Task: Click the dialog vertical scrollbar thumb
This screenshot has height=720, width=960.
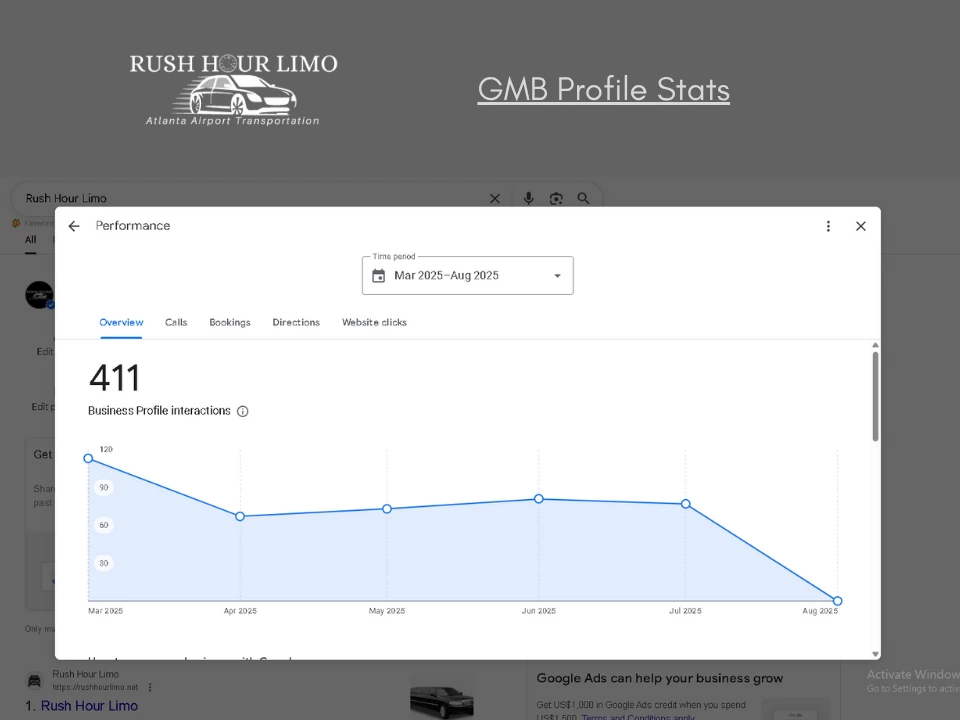Action: coord(876,396)
